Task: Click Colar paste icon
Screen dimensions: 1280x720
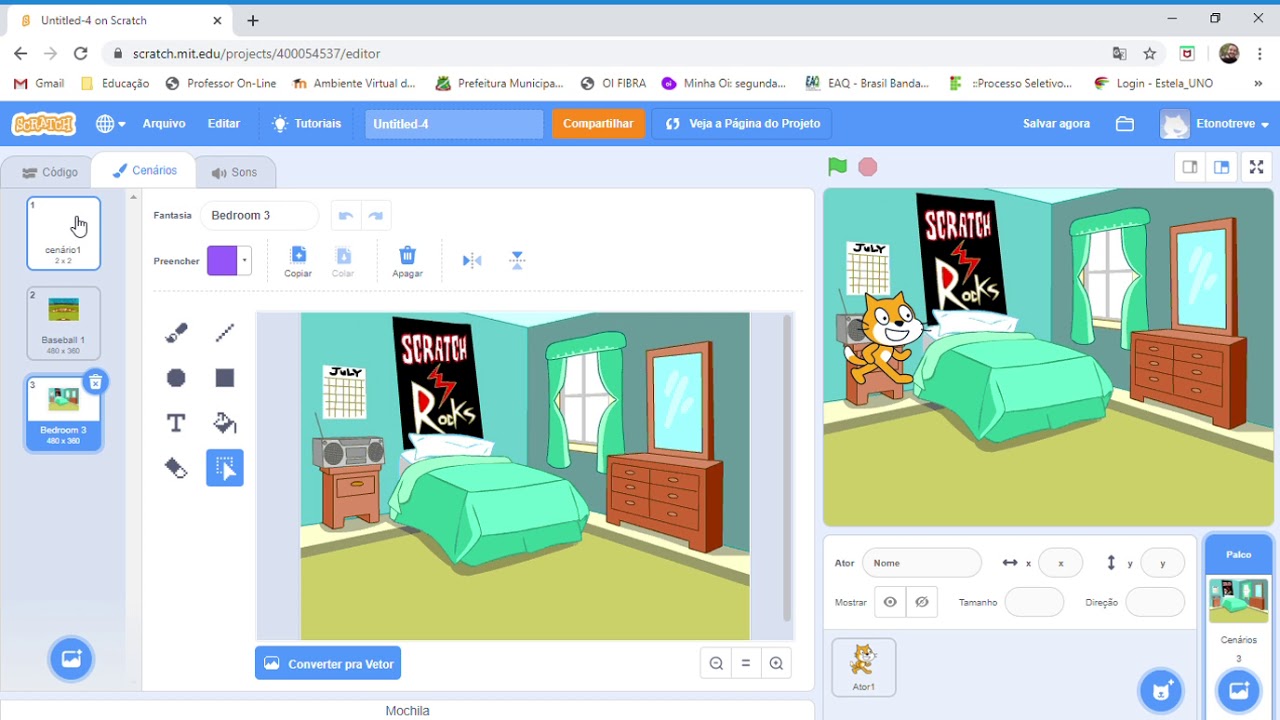Action: click(343, 255)
